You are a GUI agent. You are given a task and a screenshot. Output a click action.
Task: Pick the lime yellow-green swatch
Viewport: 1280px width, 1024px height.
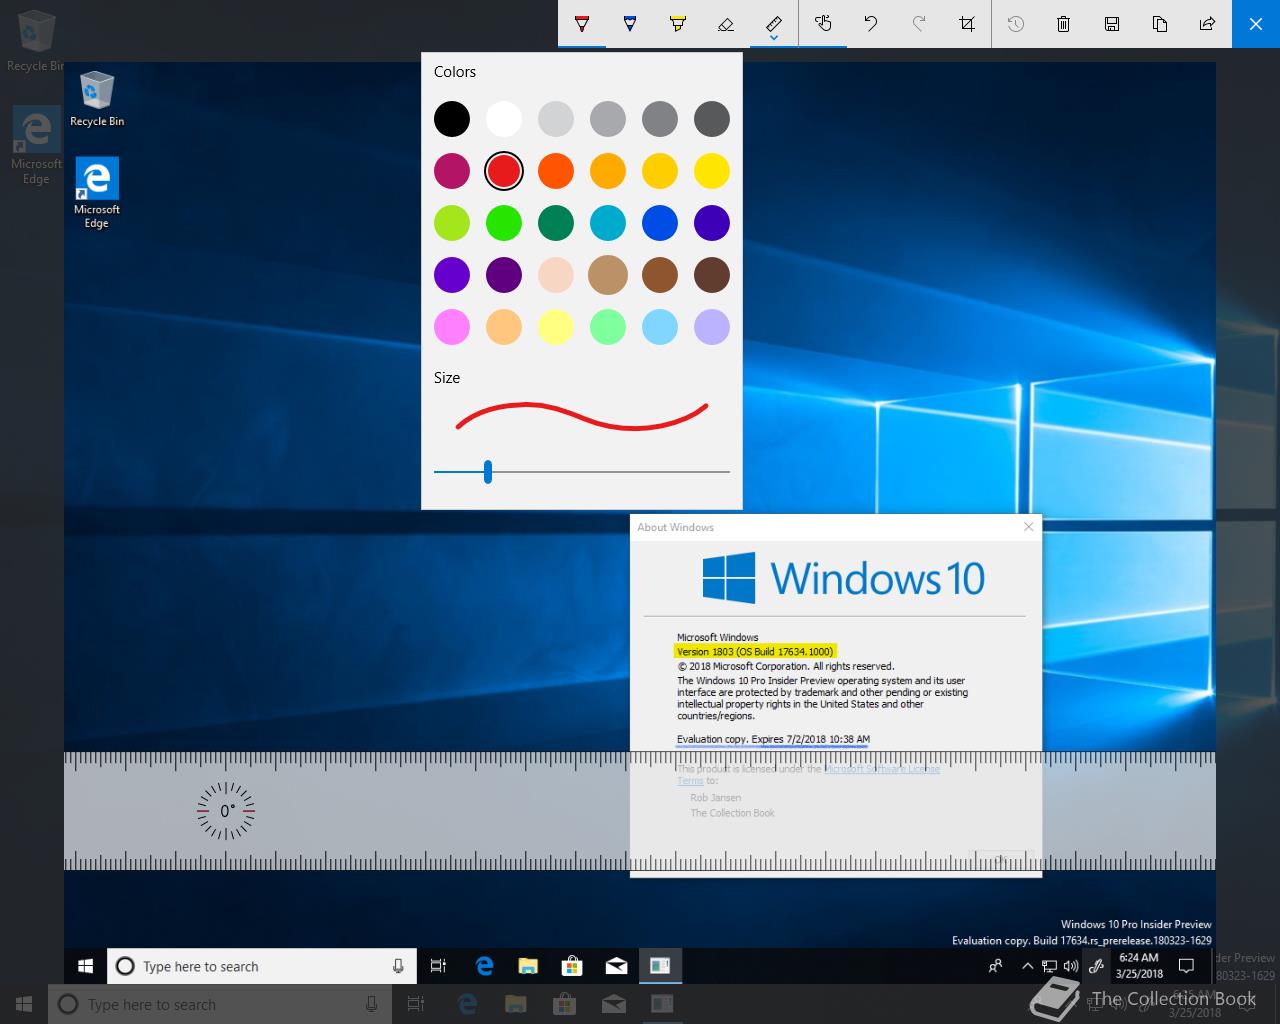coord(452,223)
